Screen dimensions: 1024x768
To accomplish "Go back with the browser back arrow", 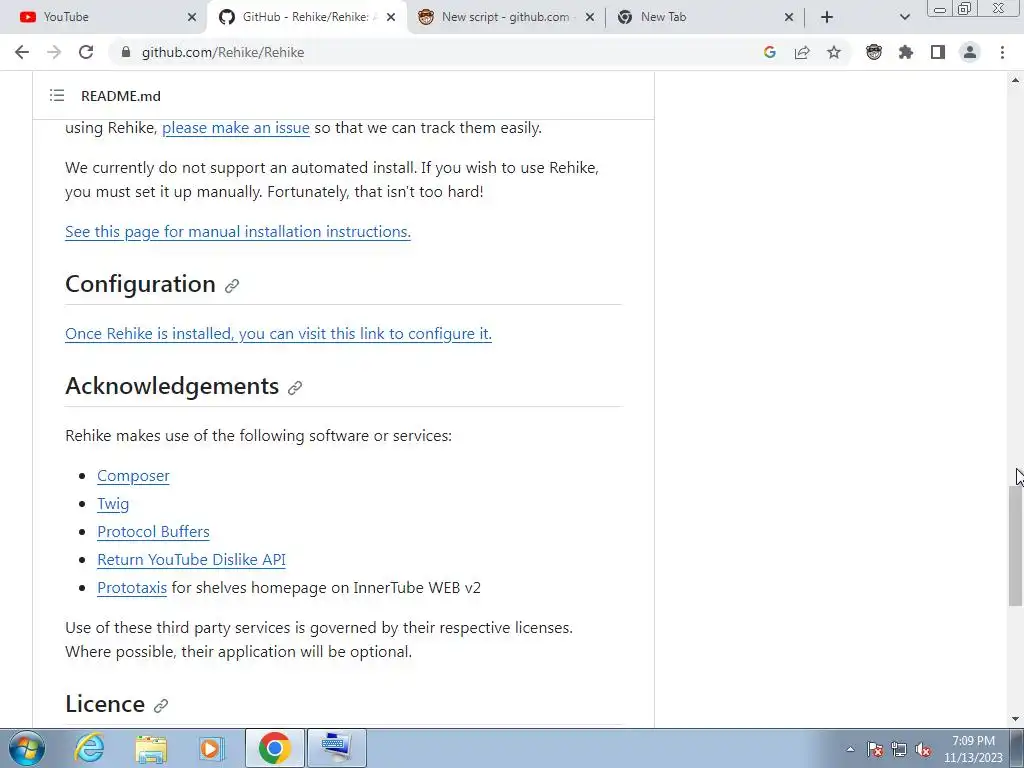I will (x=22, y=52).
